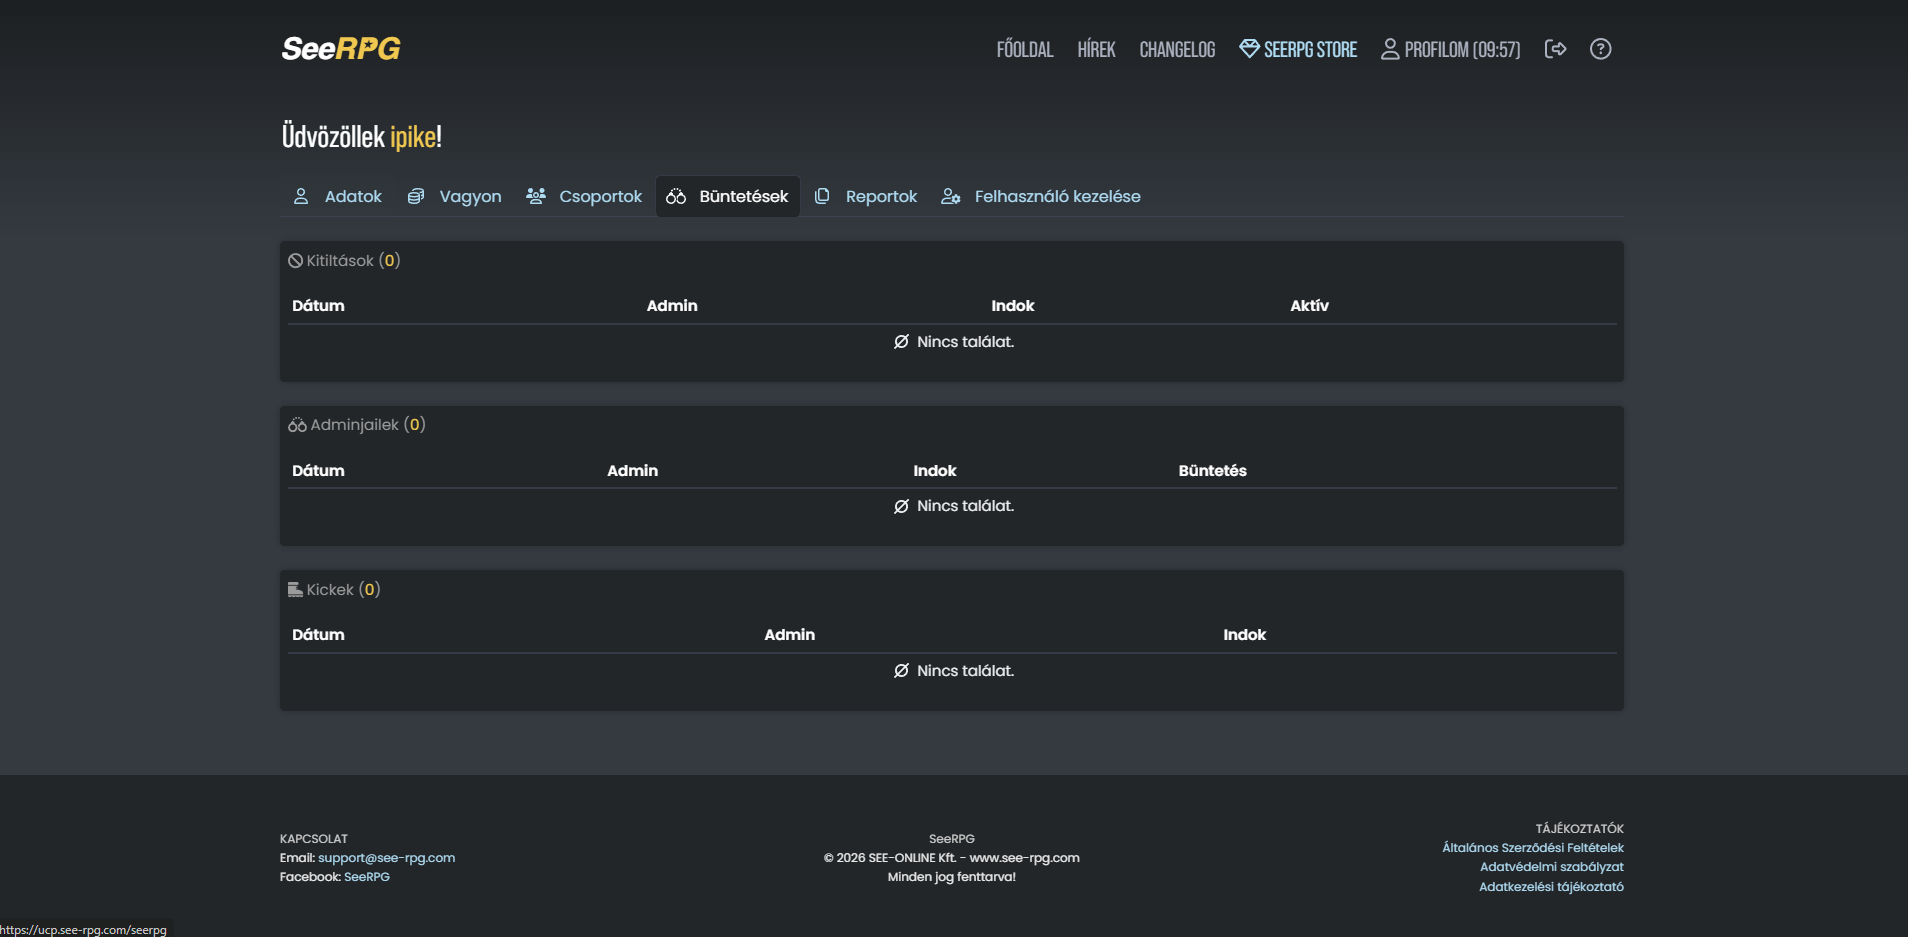This screenshot has height=937, width=1908.
Task: Click Minden jog fenntartva! footer text
Action: click(952, 877)
